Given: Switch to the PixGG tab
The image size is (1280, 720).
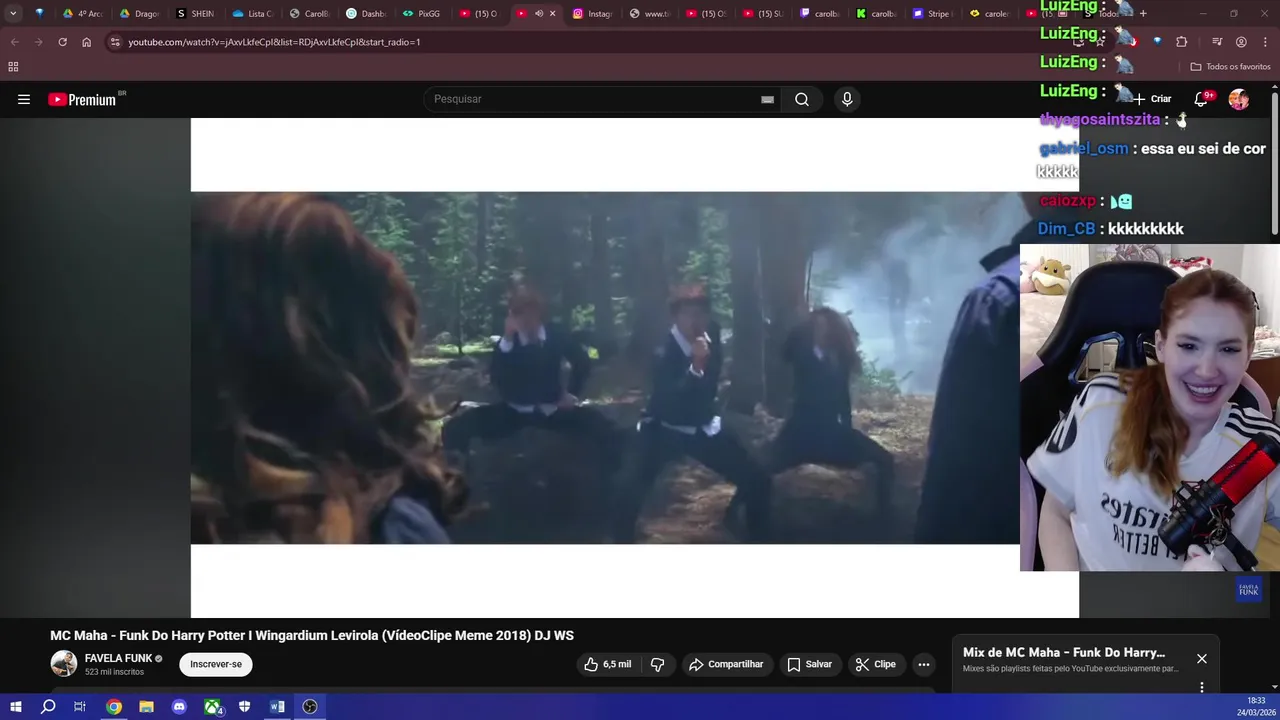Looking at the screenshot, I should [421, 13].
